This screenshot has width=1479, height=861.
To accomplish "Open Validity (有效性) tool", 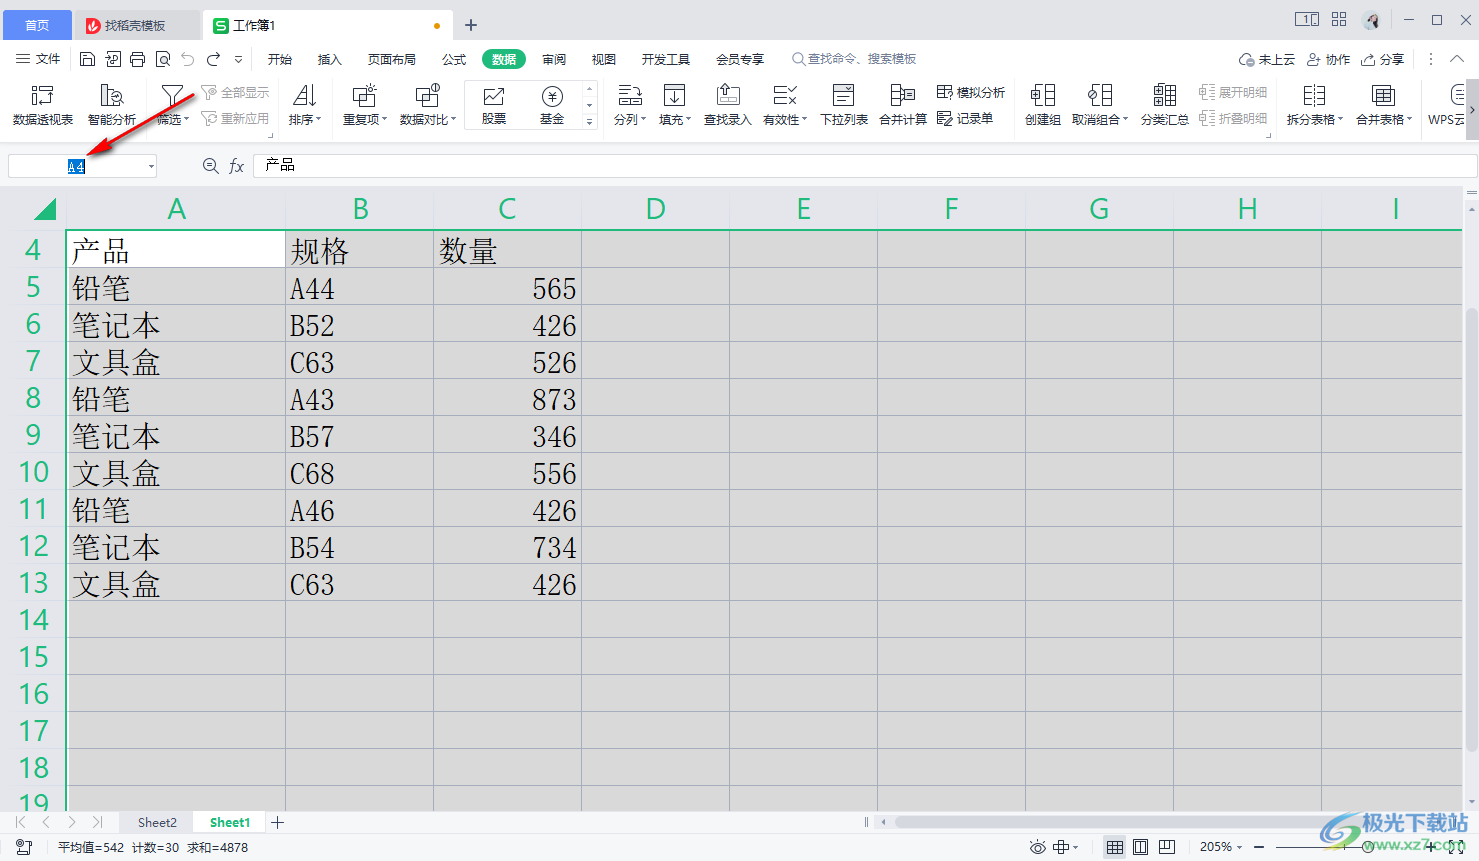I will pyautogui.click(x=785, y=105).
